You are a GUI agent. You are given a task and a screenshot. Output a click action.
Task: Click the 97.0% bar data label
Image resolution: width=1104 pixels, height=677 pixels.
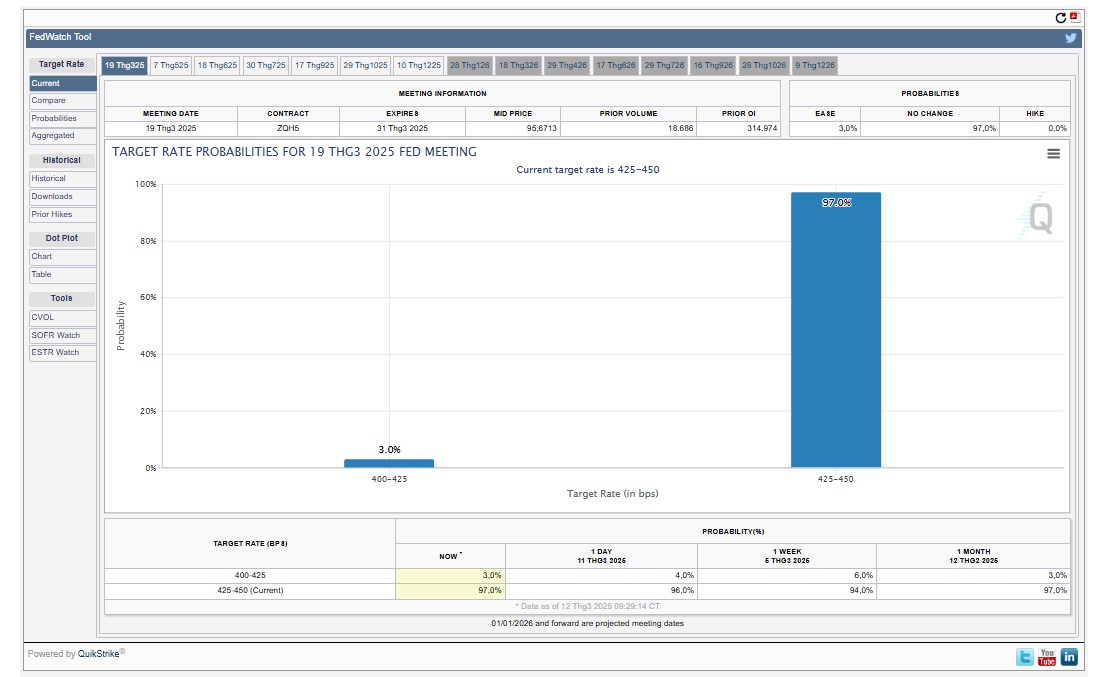coord(836,203)
